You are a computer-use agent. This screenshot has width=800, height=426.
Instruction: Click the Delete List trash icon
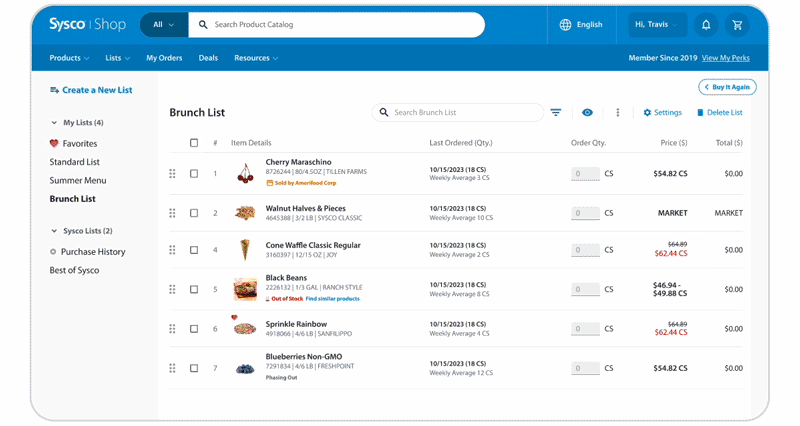coord(700,112)
